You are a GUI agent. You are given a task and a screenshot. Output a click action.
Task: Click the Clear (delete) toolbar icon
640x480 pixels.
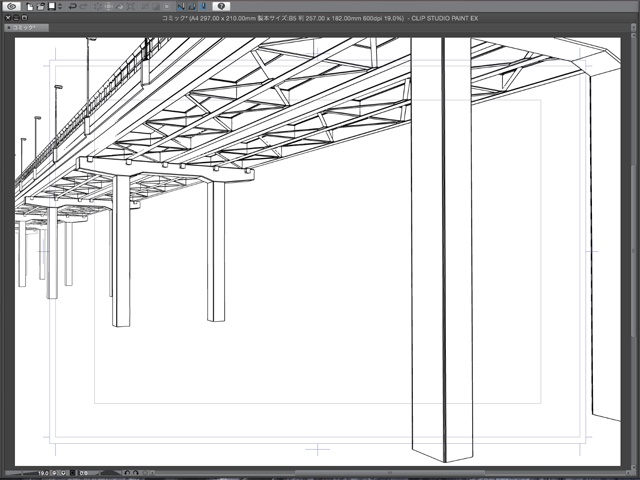98,7
